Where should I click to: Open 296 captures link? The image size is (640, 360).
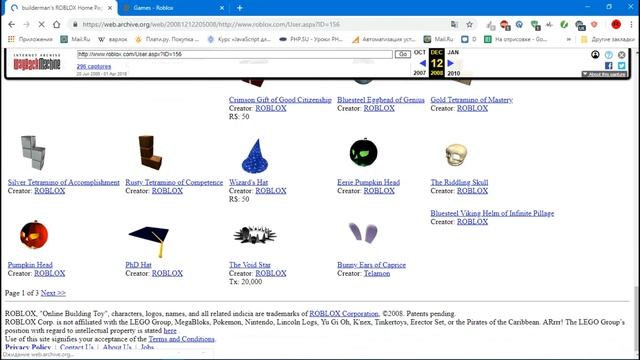coord(93,66)
